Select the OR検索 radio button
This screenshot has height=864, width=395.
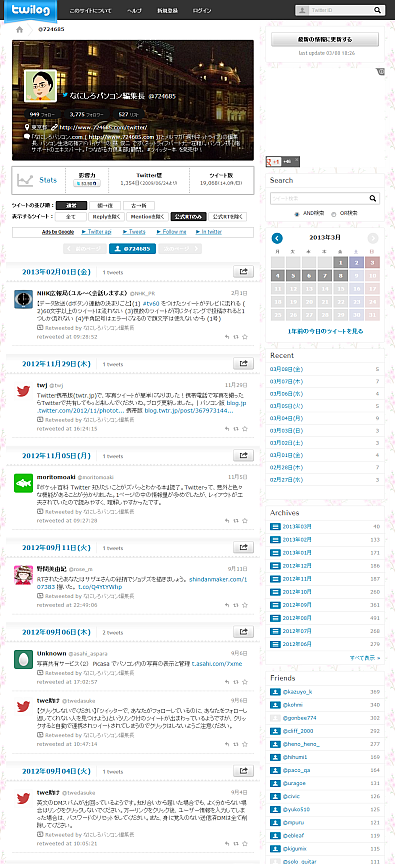pos(333,214)
